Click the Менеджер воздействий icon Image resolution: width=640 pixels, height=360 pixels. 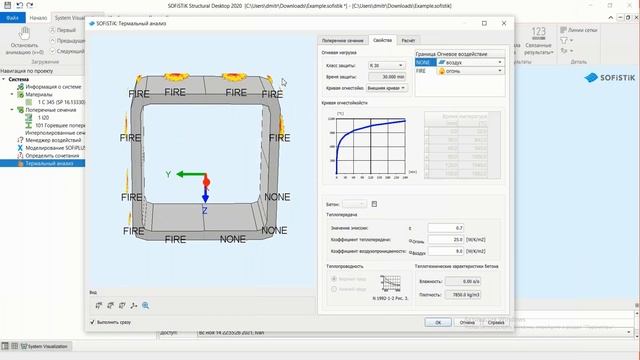coord(20,140)
